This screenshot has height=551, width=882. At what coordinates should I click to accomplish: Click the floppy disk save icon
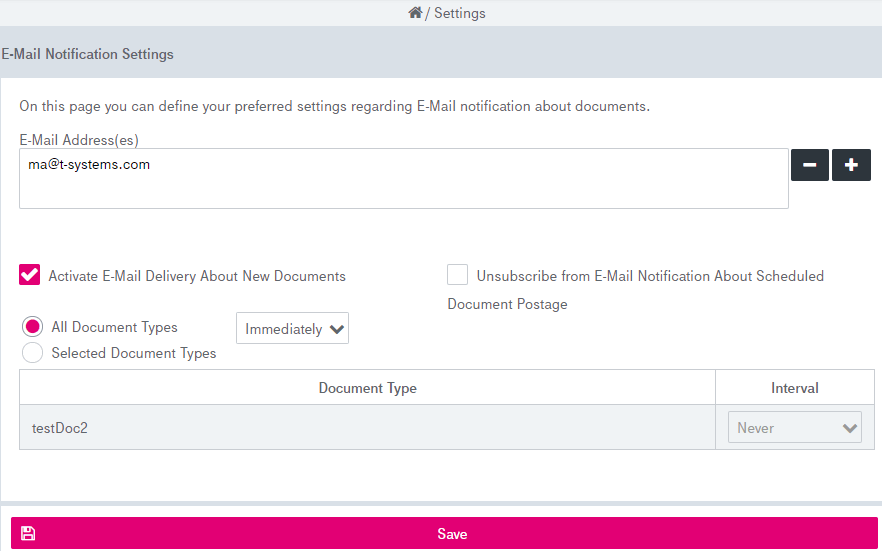pyautogui.click(x=28, y=533)
